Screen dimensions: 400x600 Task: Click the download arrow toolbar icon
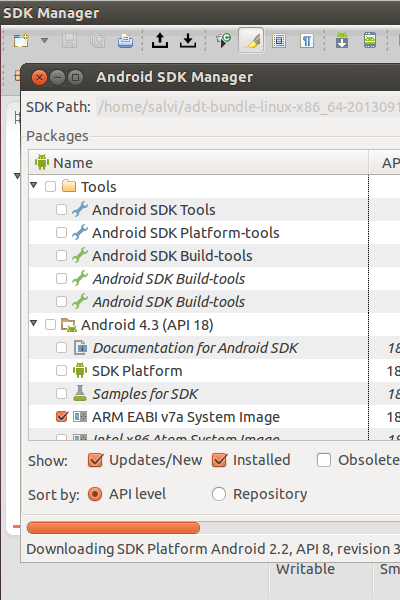click(188, 40)
